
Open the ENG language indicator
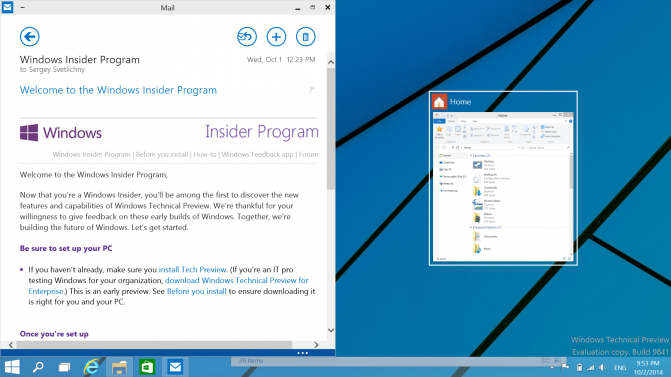click(620, 368)
